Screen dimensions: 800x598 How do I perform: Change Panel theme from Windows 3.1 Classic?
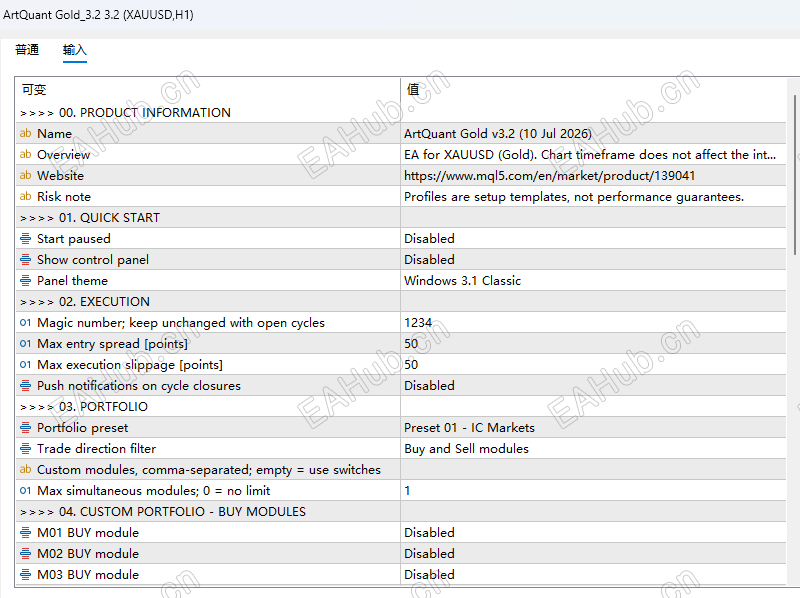593,280
